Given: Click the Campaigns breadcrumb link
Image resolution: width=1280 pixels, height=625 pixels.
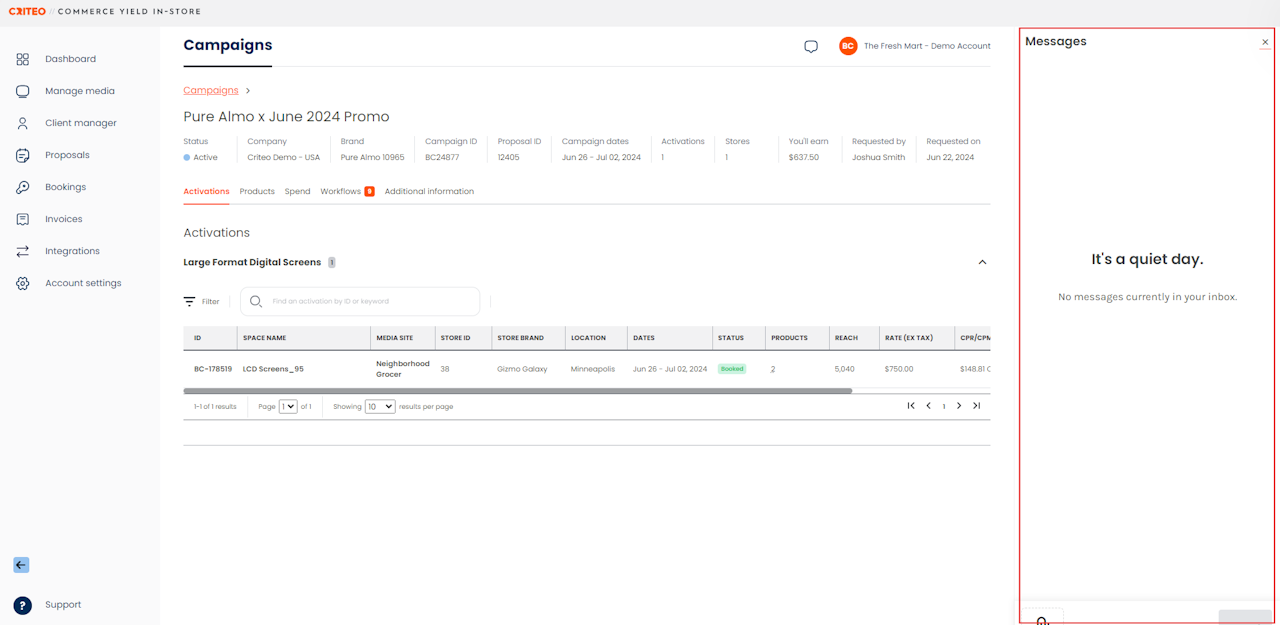Looking at the screenshot, I should (x=211, y=91).
